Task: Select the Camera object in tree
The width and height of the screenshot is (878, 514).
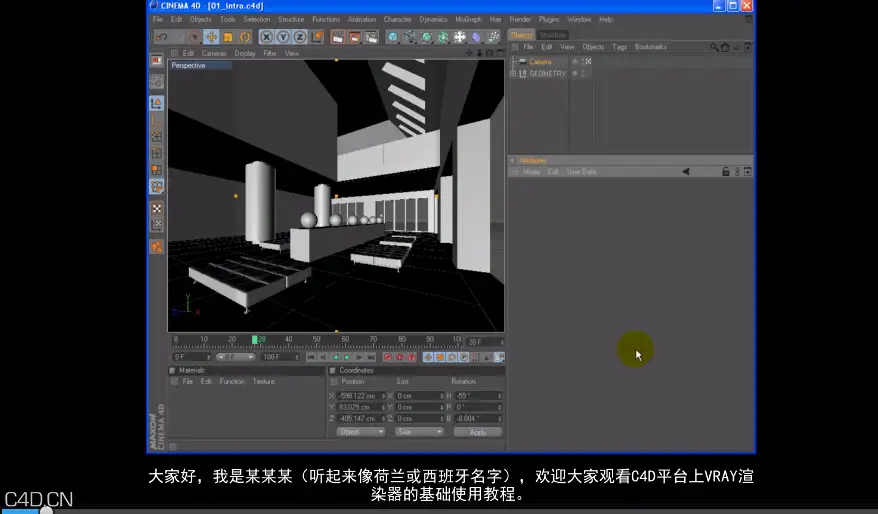Action: pos(540,62)
